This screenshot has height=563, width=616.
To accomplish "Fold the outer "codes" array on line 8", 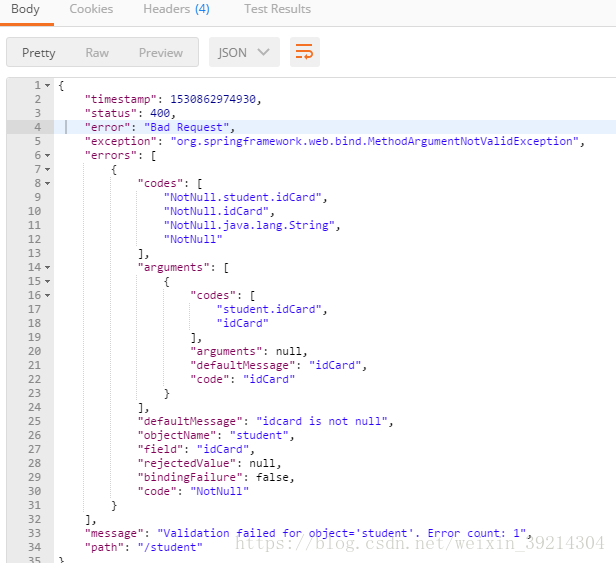I will pos(47,184).
